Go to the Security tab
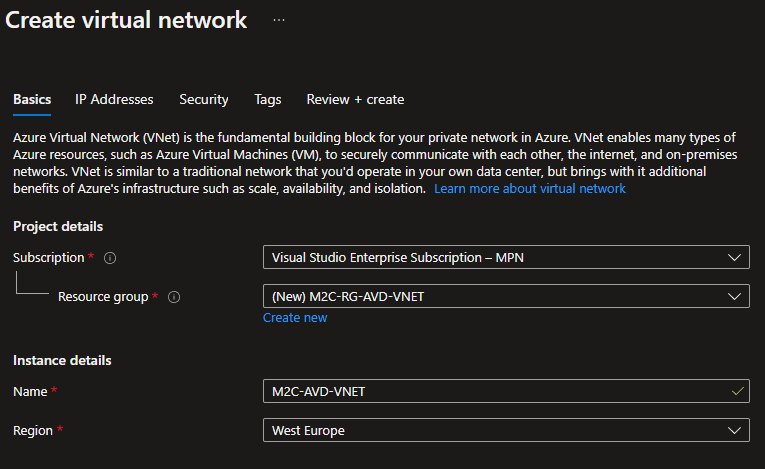Viewport: 765px width, 469px height. (204, 99)
